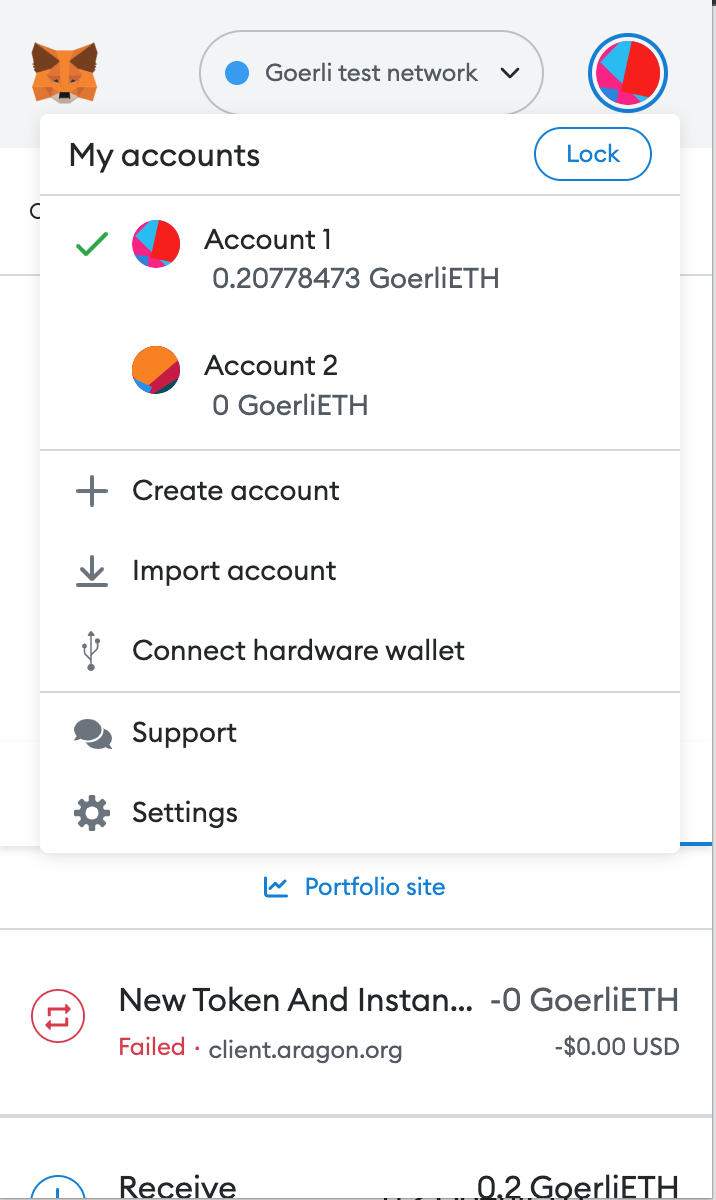Click the MetaMask fox logo
The height and width of the screenshot is (1200, 716).
click(64, 72)
